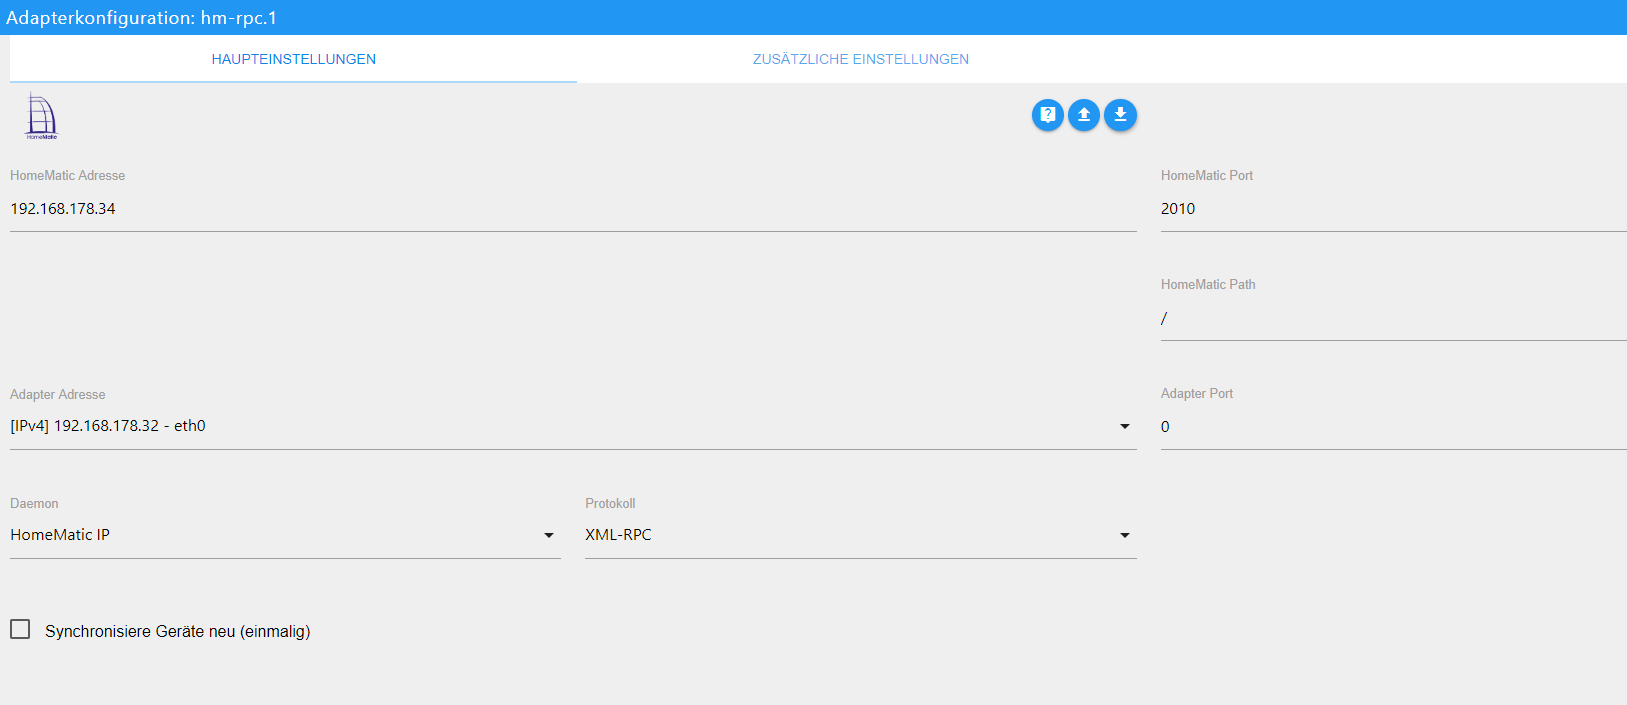Click the download configuration icon button
Image resolution: width=1627 pixels, height=705 pixels.
click(x=1120, y=115)
